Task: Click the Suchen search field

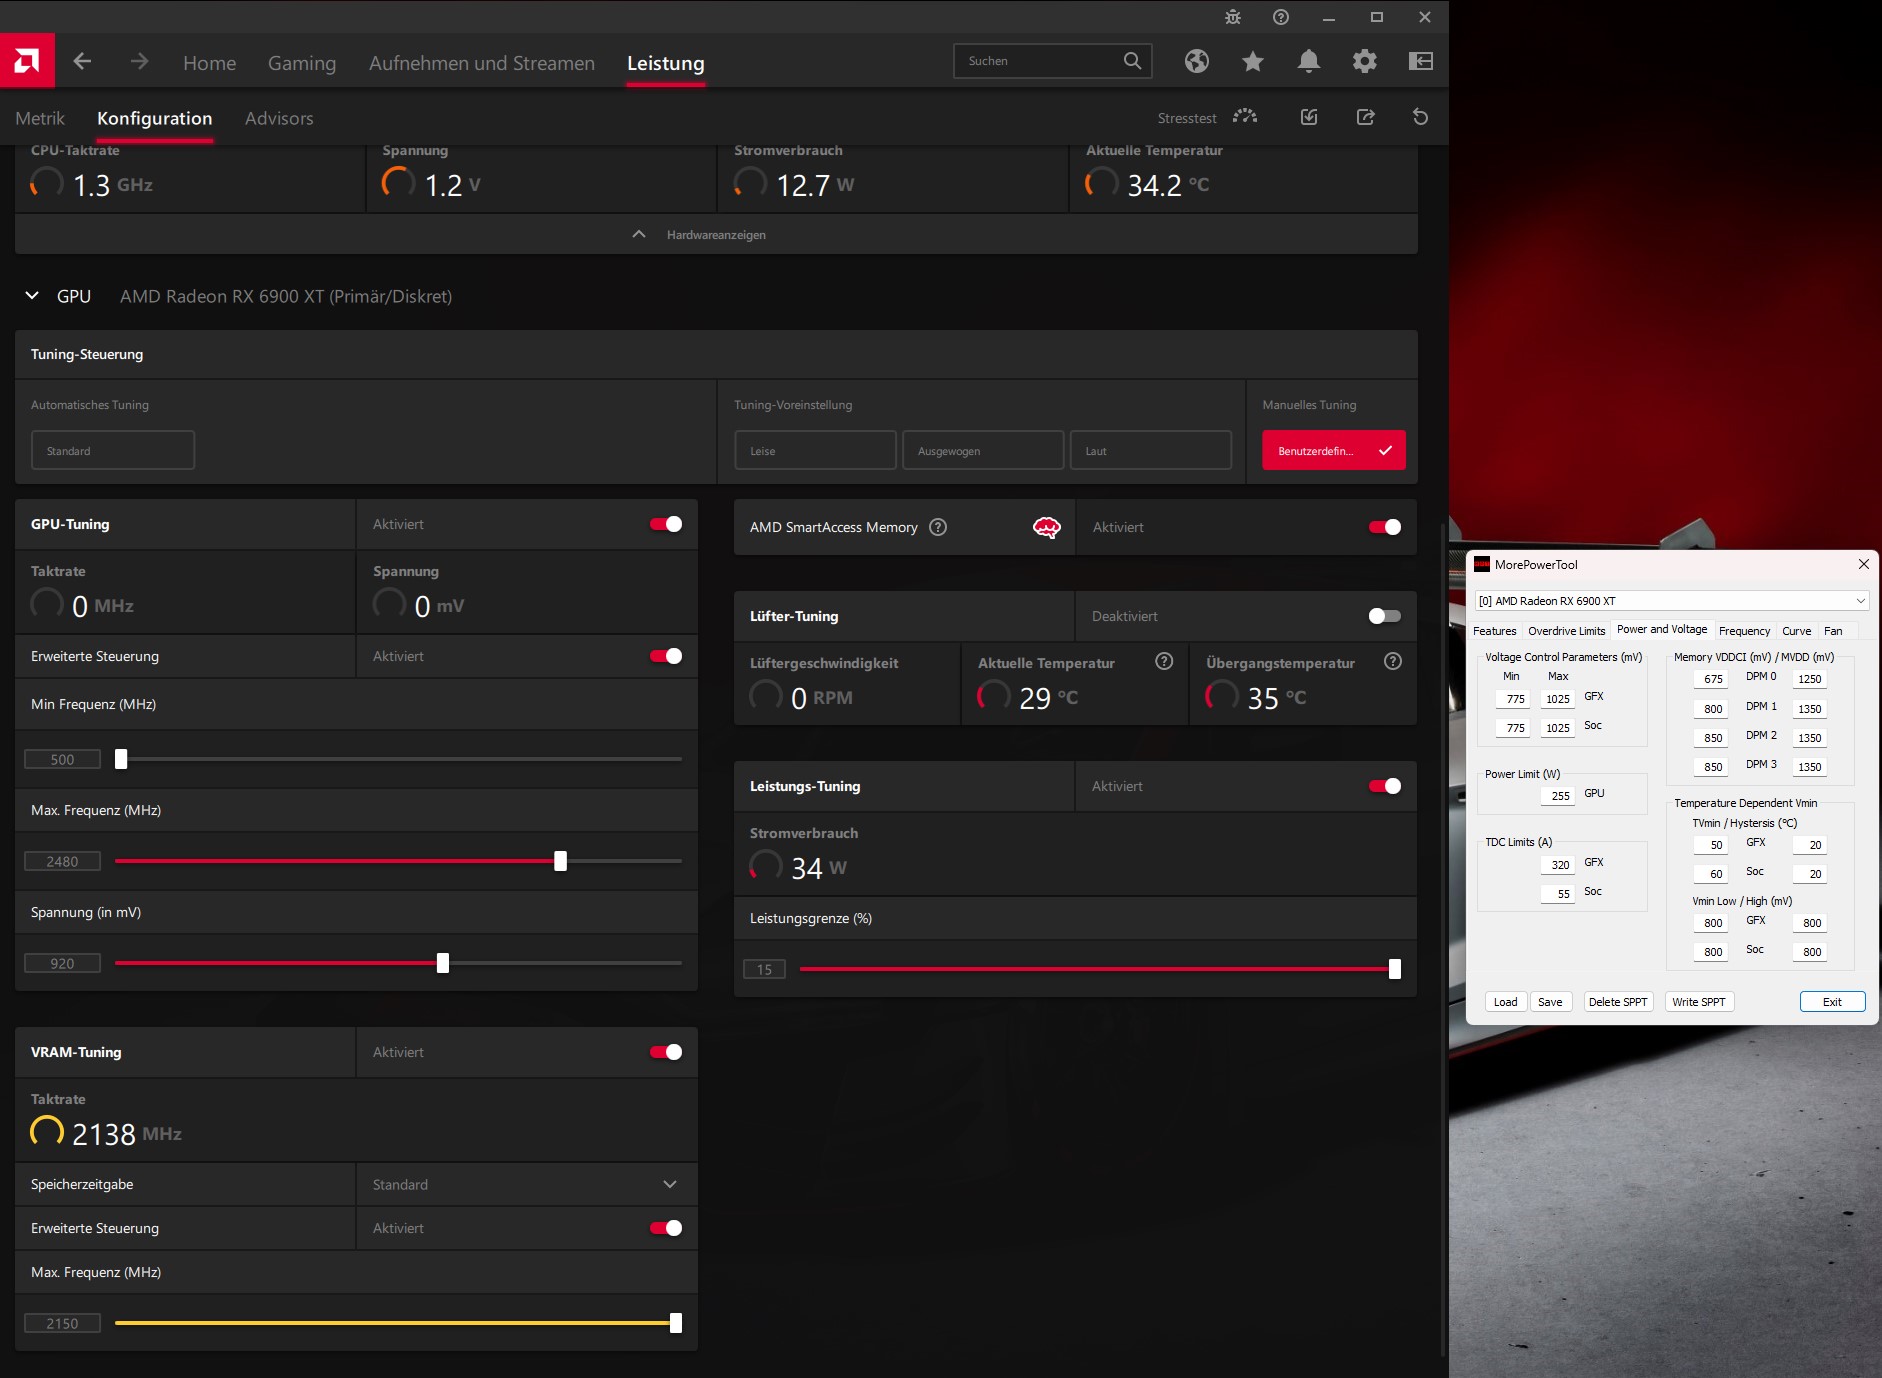Action: (x=1052, y=61)
